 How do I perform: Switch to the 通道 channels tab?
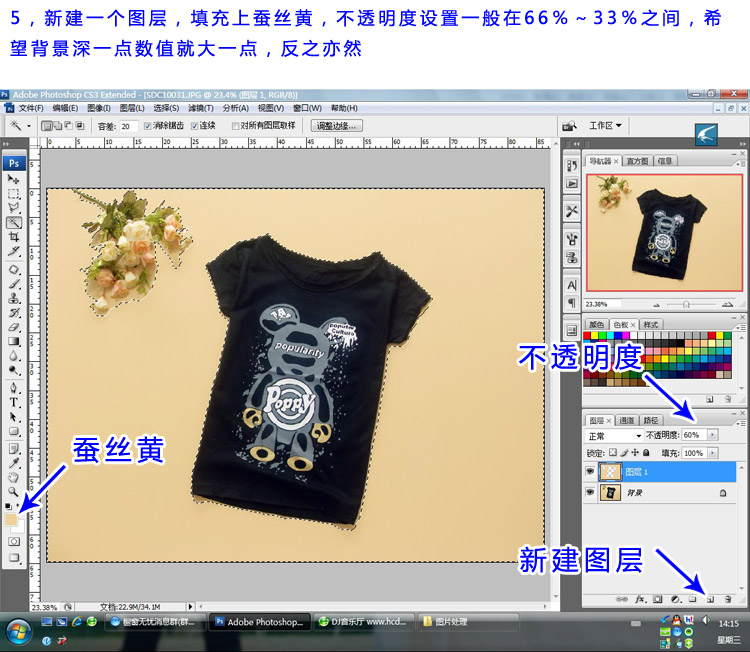(627, 420)
